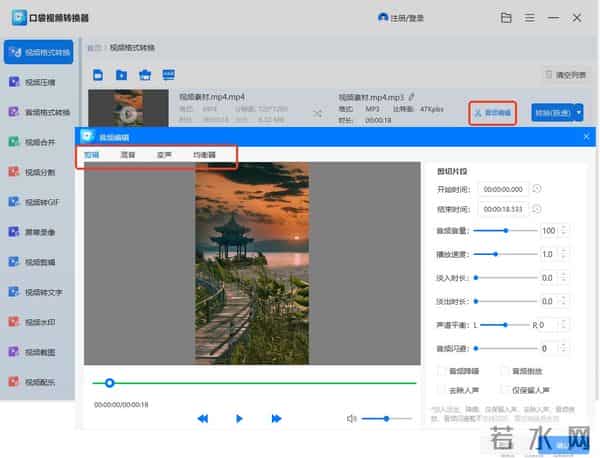Select 视频合并 icon in sidebar
Screen dimensions: 600x458
pos(14,142)
